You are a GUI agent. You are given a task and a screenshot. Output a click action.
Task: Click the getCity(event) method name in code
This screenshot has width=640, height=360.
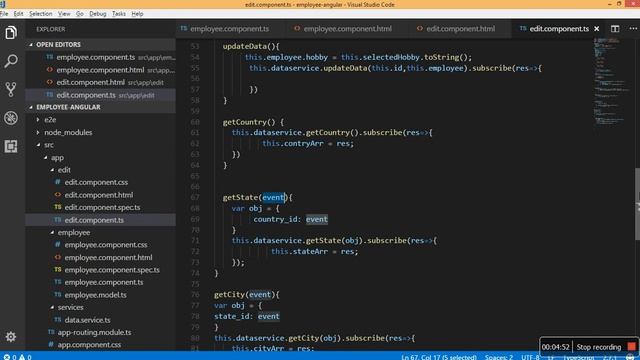tap(244, 294)
